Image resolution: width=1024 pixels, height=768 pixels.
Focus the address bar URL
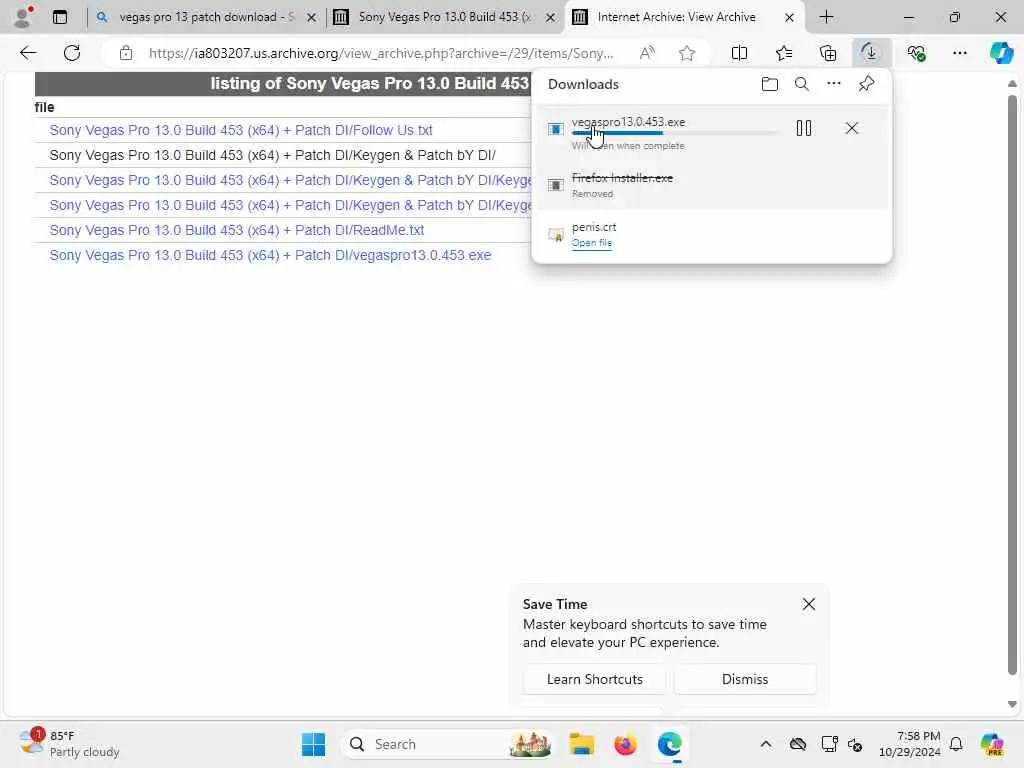(381, 53)
